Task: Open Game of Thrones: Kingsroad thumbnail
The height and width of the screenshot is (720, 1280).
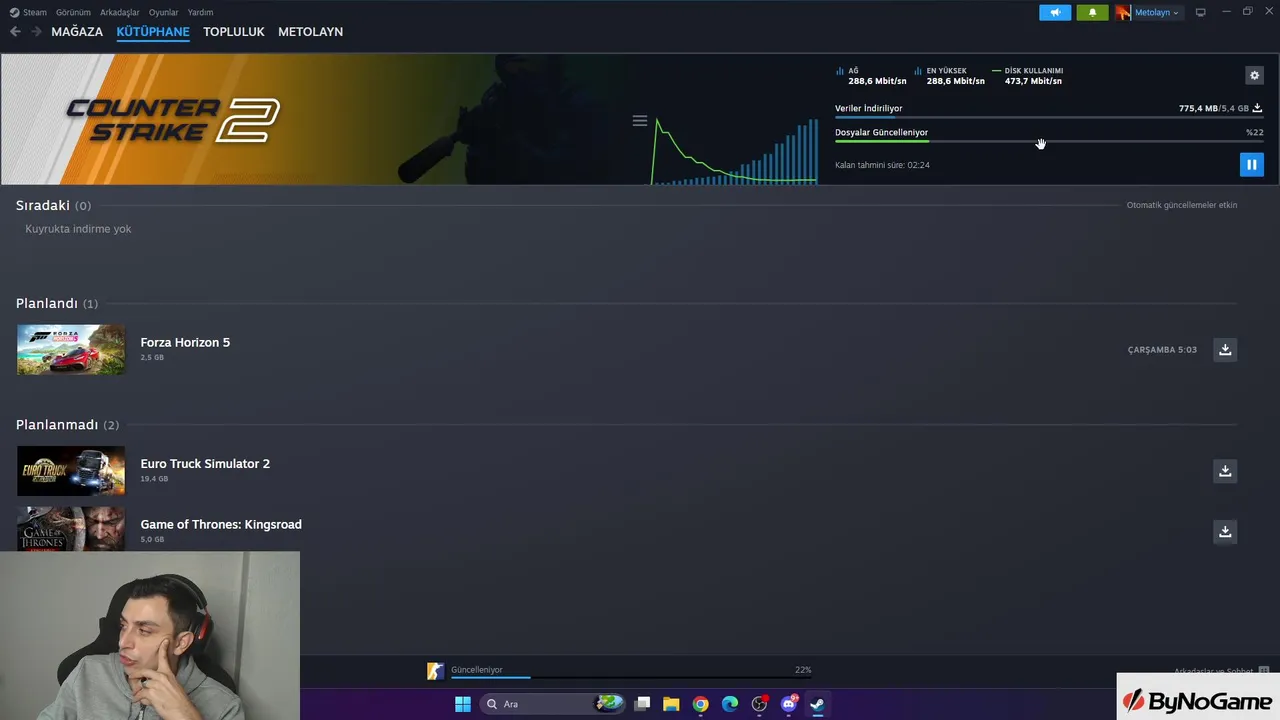Action: 71,529
